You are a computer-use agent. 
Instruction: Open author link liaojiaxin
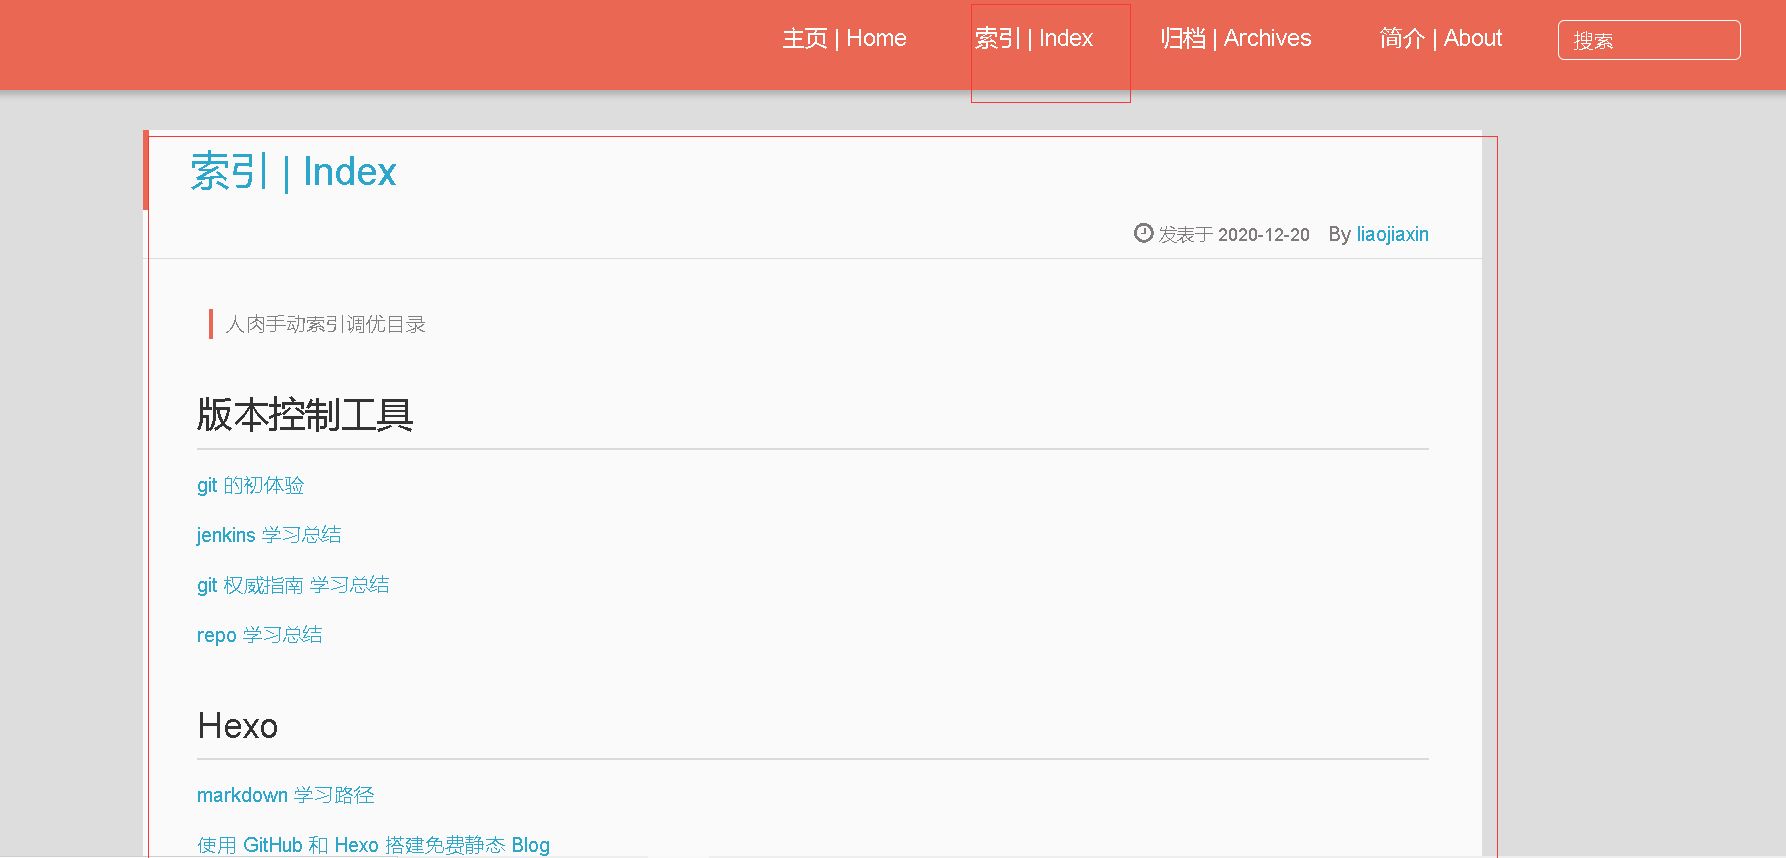point(1392,234)
